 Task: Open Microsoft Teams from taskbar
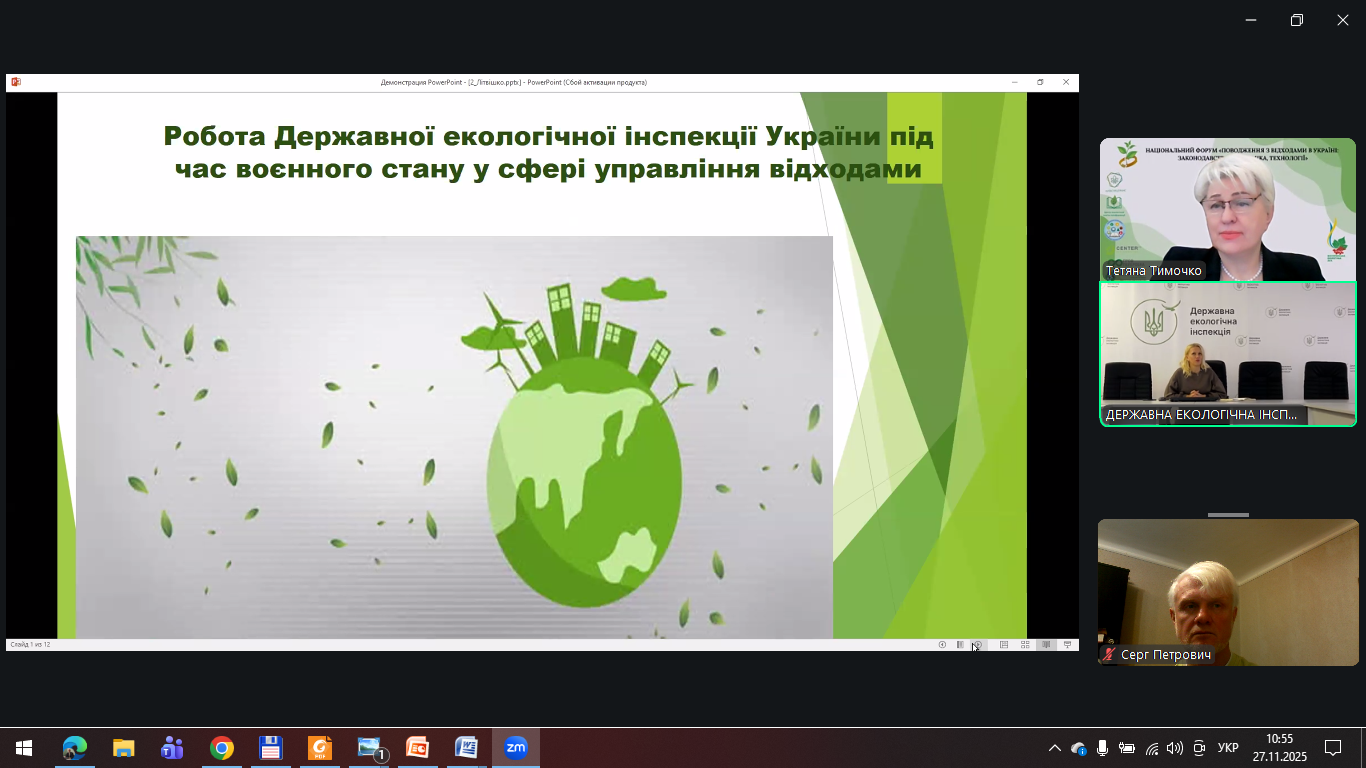(x=172, y=748)
